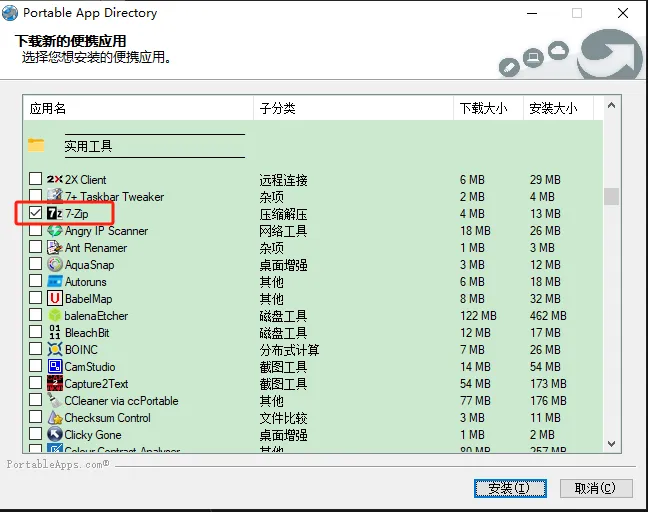Screen dimensions: 648x512
Task: Click the 77 MB download size cell
Action: pos(475,401)
